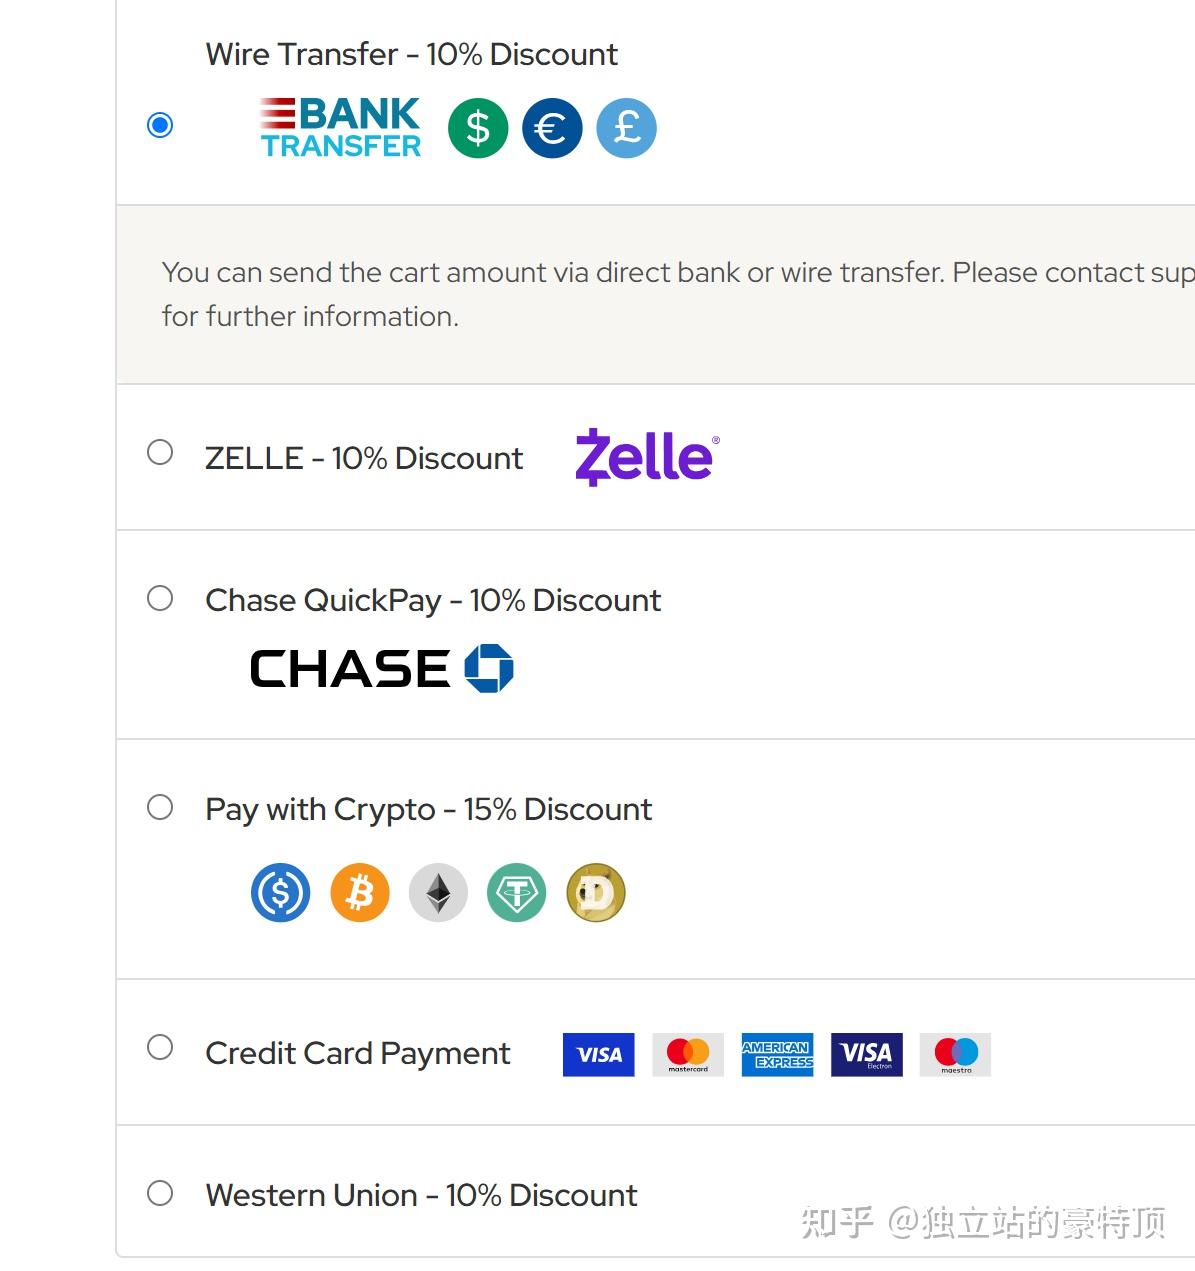Viewport: 1195px width, 1271px height.
Task: Select Western Union radio button
Action: (x=160, y=1193)
